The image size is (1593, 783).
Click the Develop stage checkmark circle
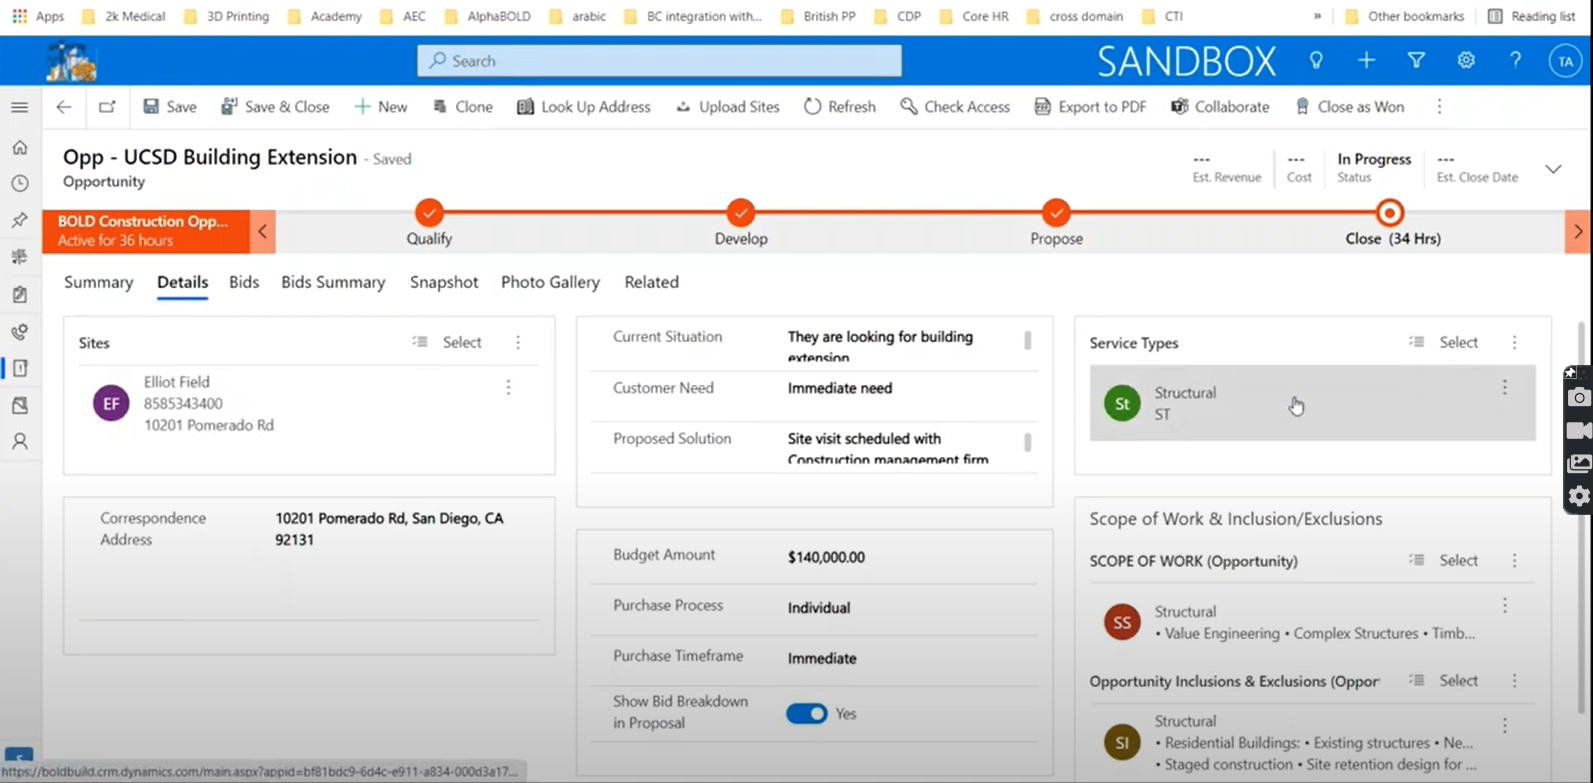(740, 213)
